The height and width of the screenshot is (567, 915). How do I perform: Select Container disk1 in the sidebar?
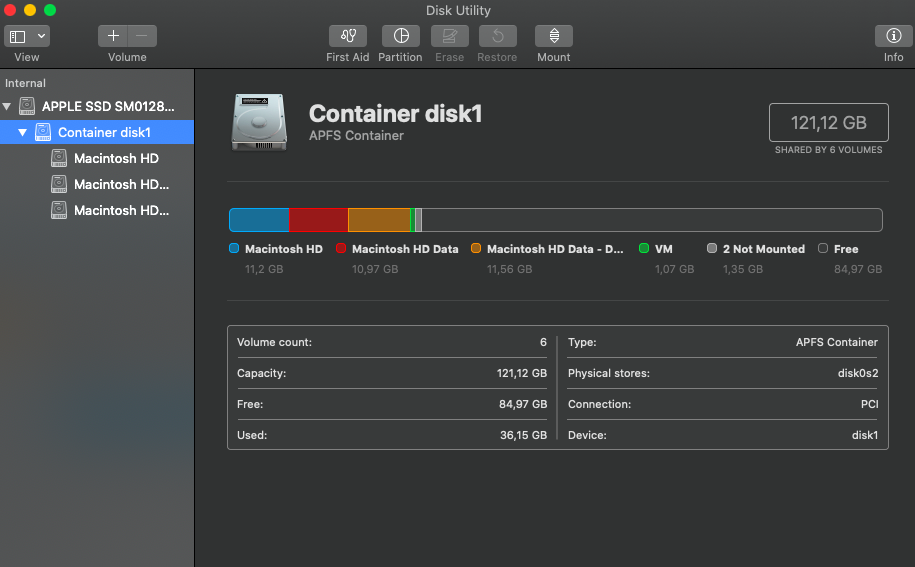[97, 132]
